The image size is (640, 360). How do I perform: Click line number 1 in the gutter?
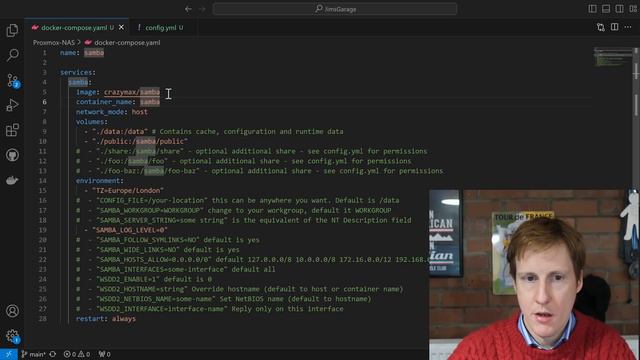[x=44, y=53]
